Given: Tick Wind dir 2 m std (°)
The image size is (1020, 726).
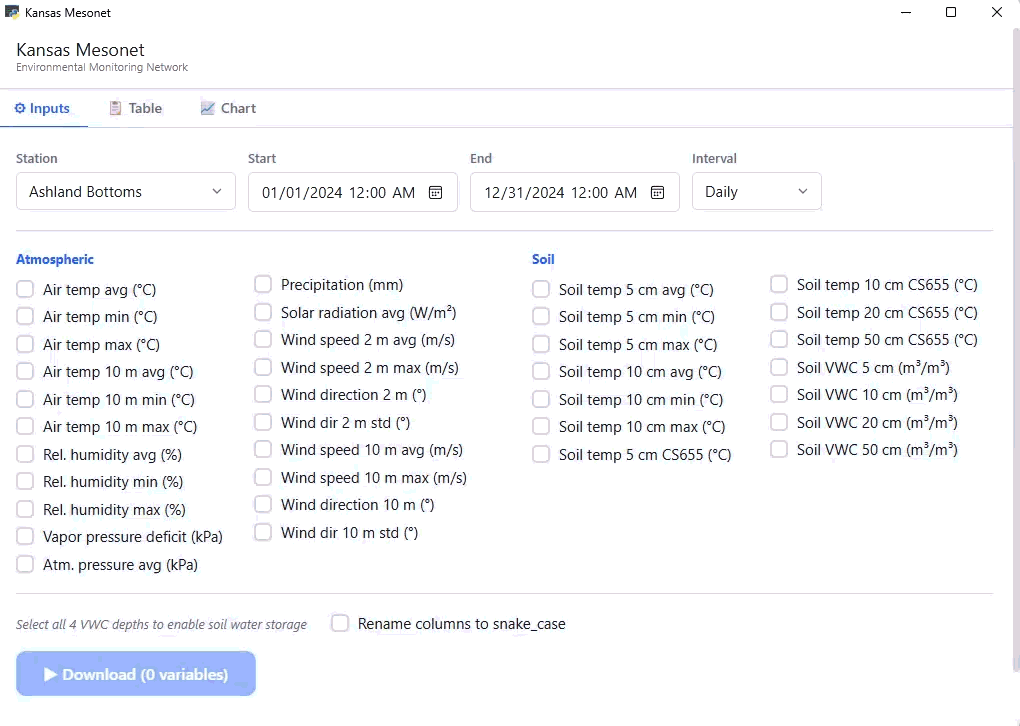Looking at the screenshot, I should click(x=263, y=422).
